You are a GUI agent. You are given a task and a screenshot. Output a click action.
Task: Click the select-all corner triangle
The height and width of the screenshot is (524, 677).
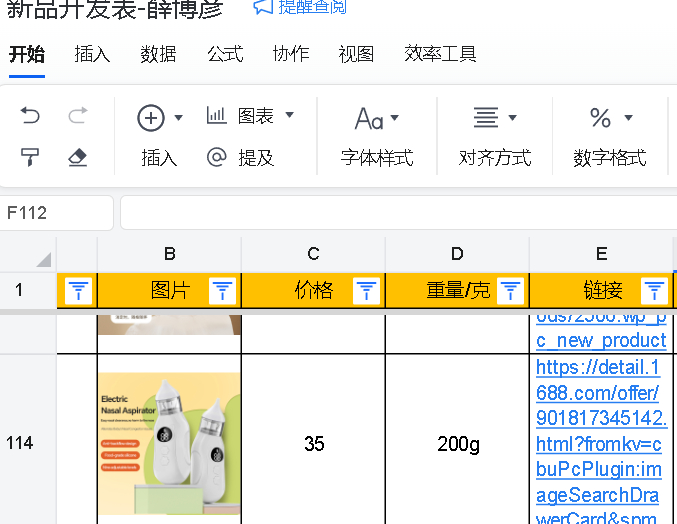click(x=43, y=260)
